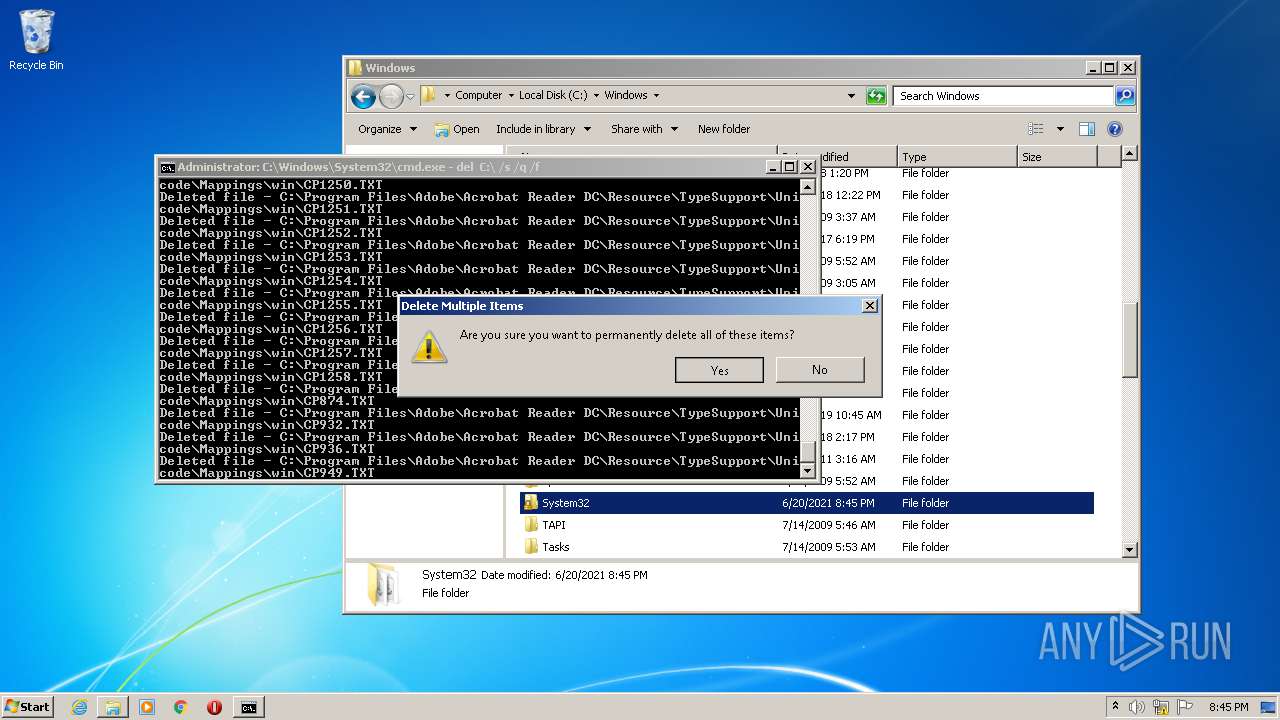1280x720 pixels.
Task: Click New folder button
Action: click(x=724, y=129)
